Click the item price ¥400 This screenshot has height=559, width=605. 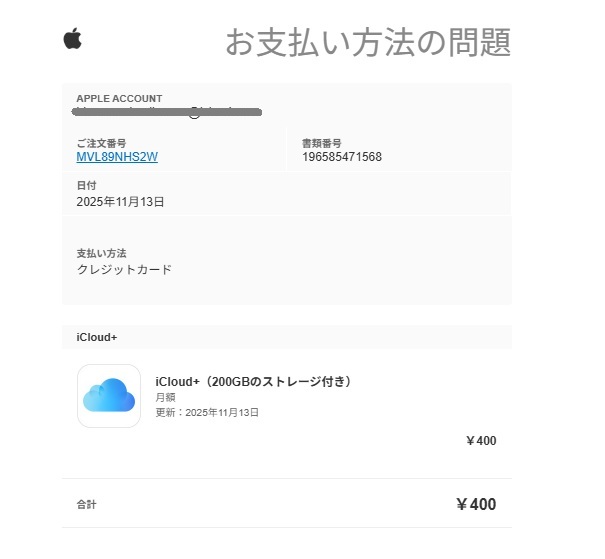click(481, 440)
